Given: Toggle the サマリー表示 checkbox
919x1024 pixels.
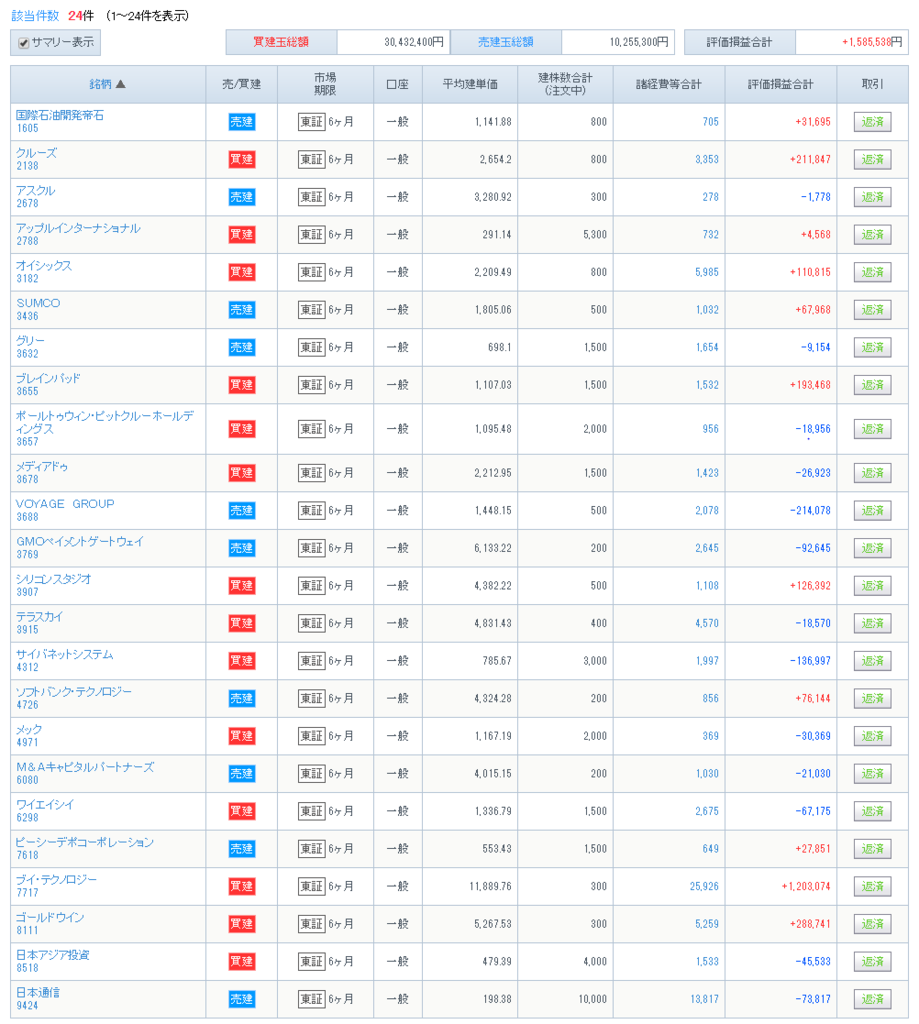Looking at the screenshot, I should [24, 43].
